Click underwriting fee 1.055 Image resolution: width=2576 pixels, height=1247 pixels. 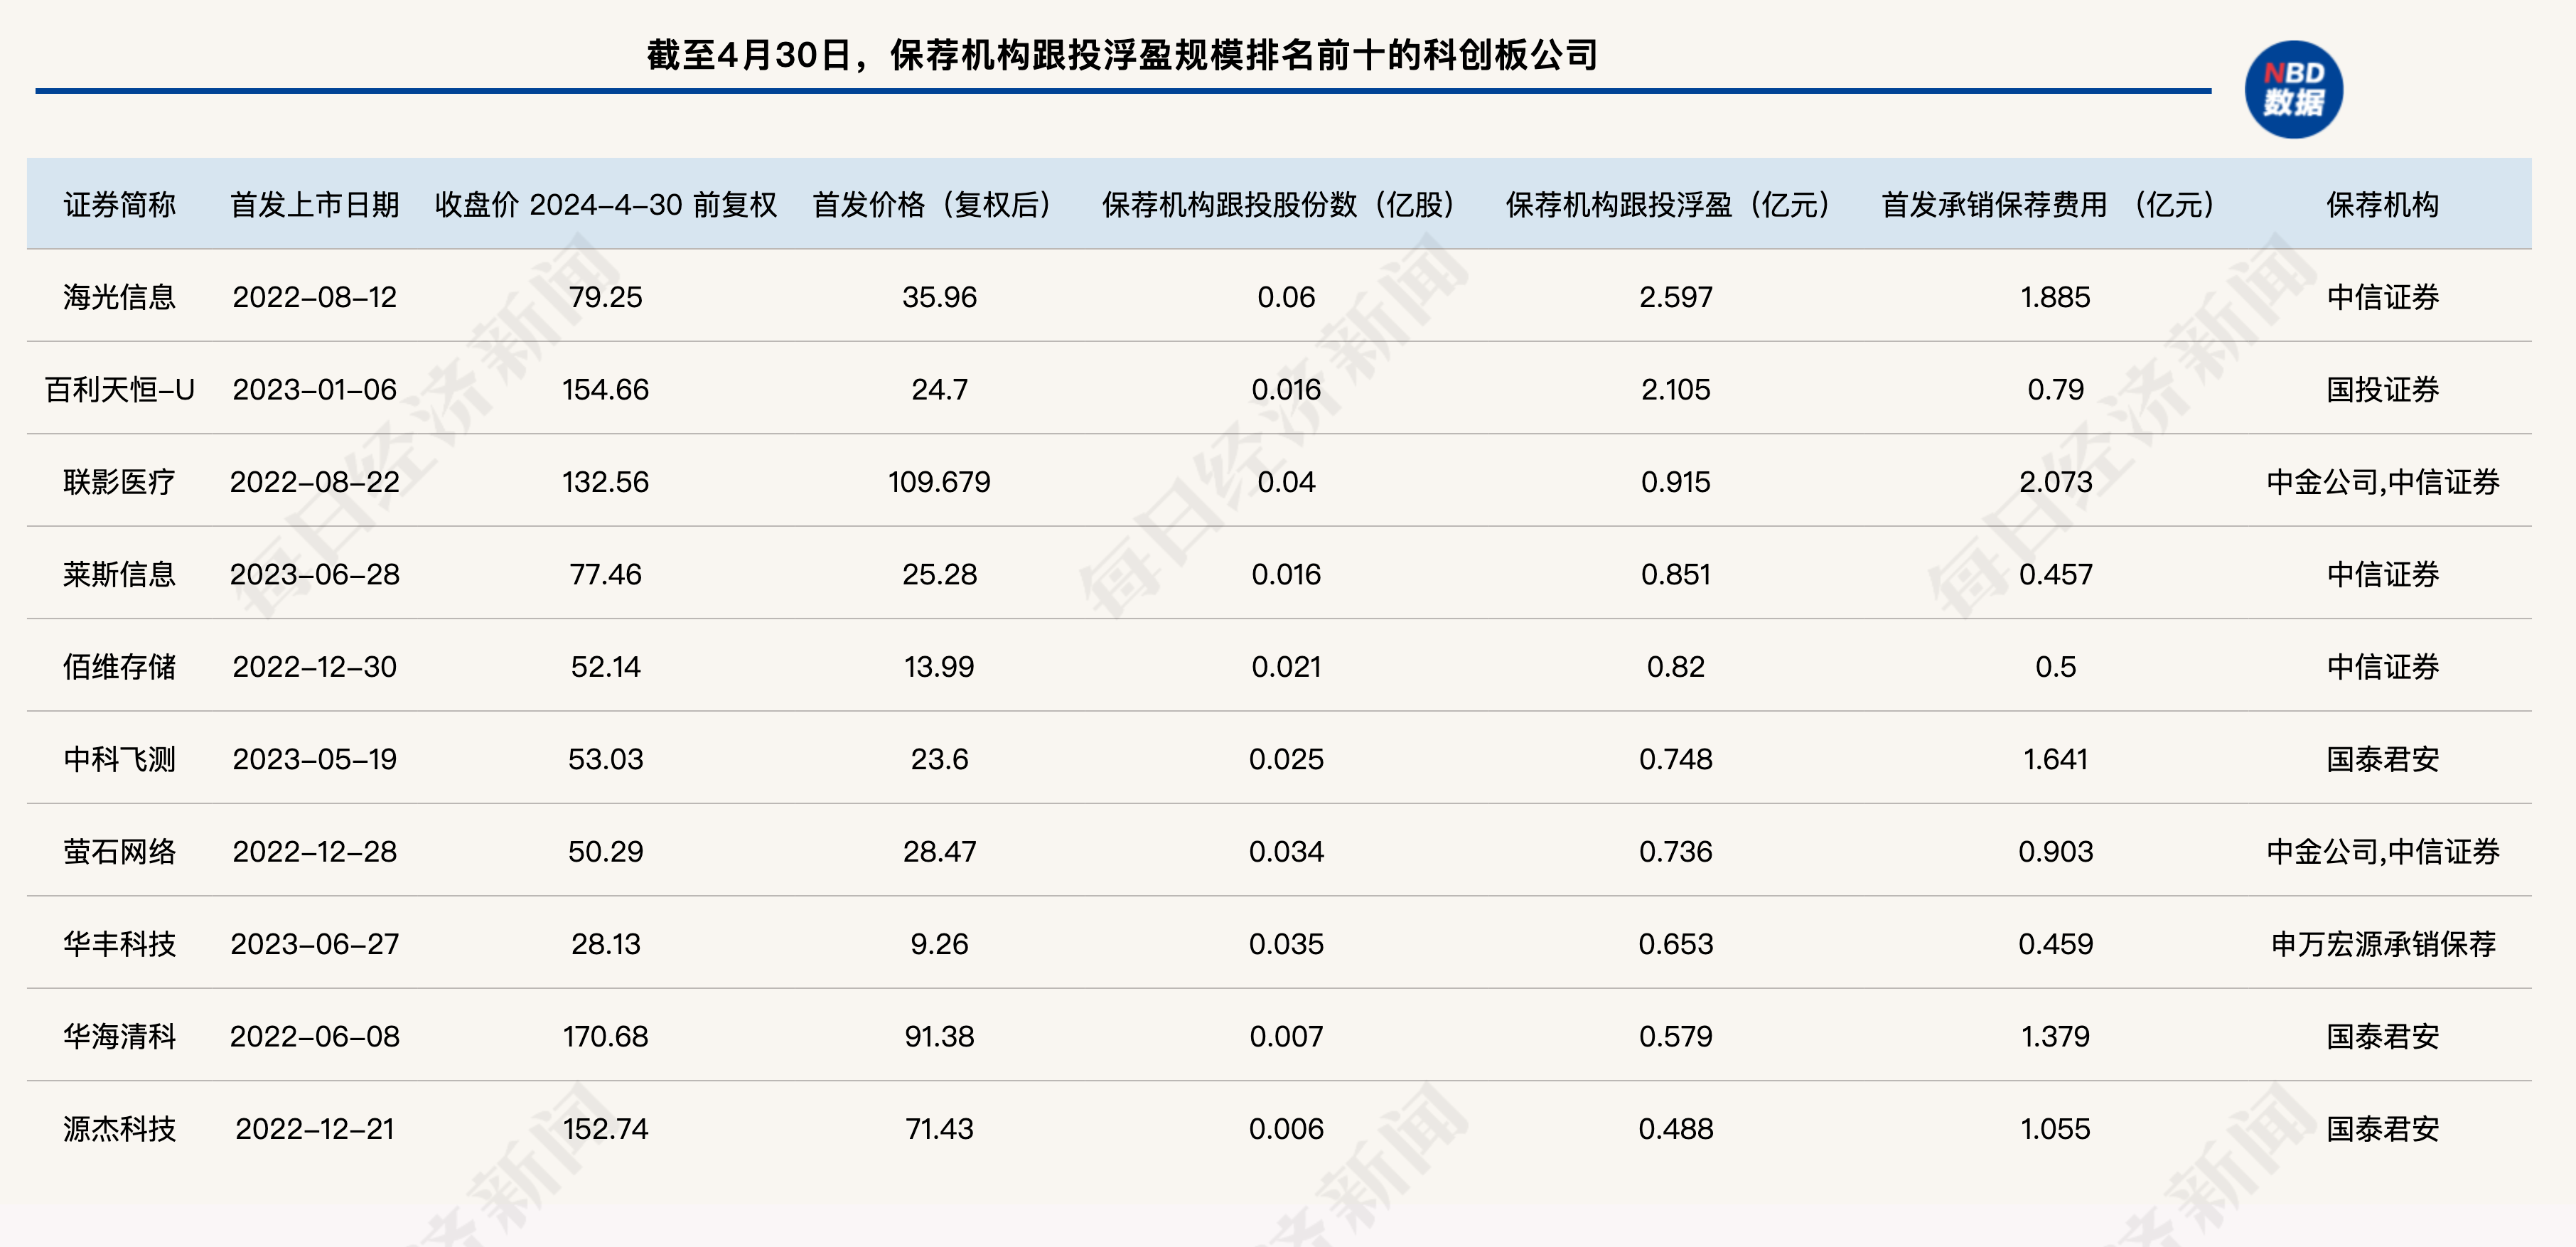[2055, 1129]
